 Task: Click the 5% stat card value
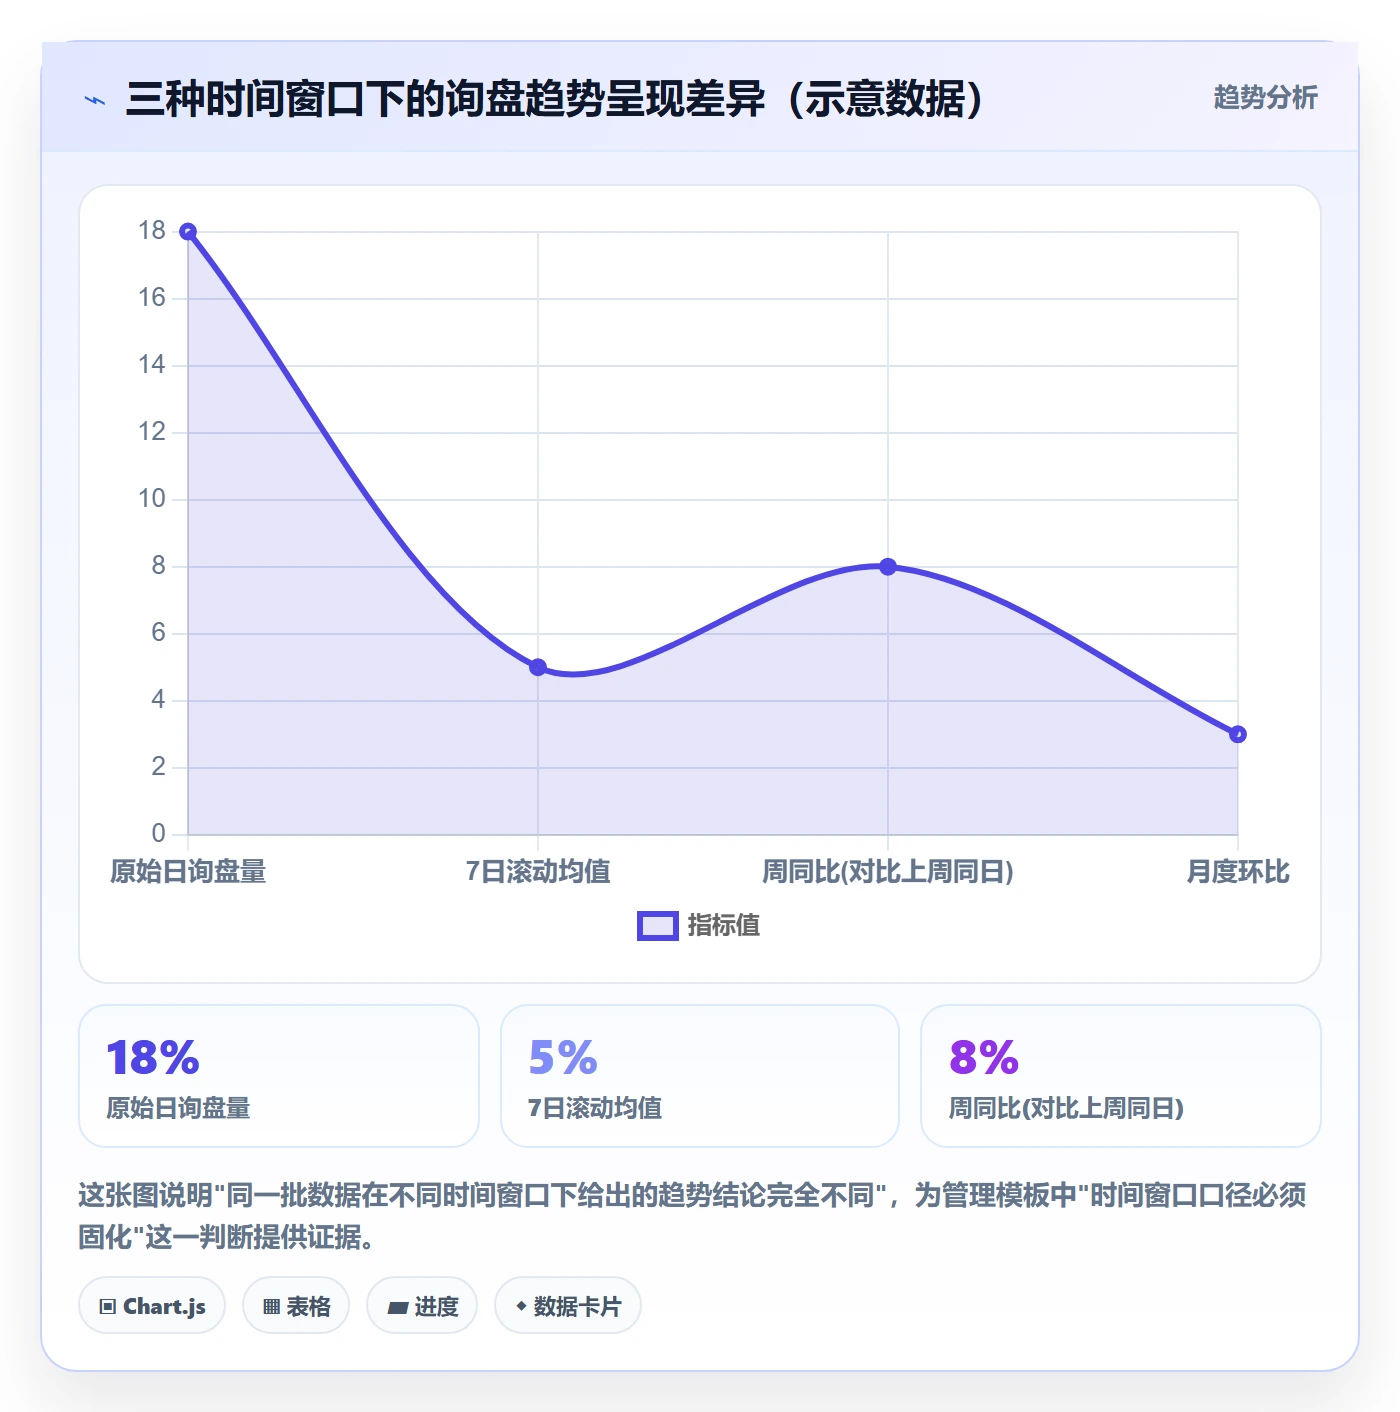click(563, 1058)
